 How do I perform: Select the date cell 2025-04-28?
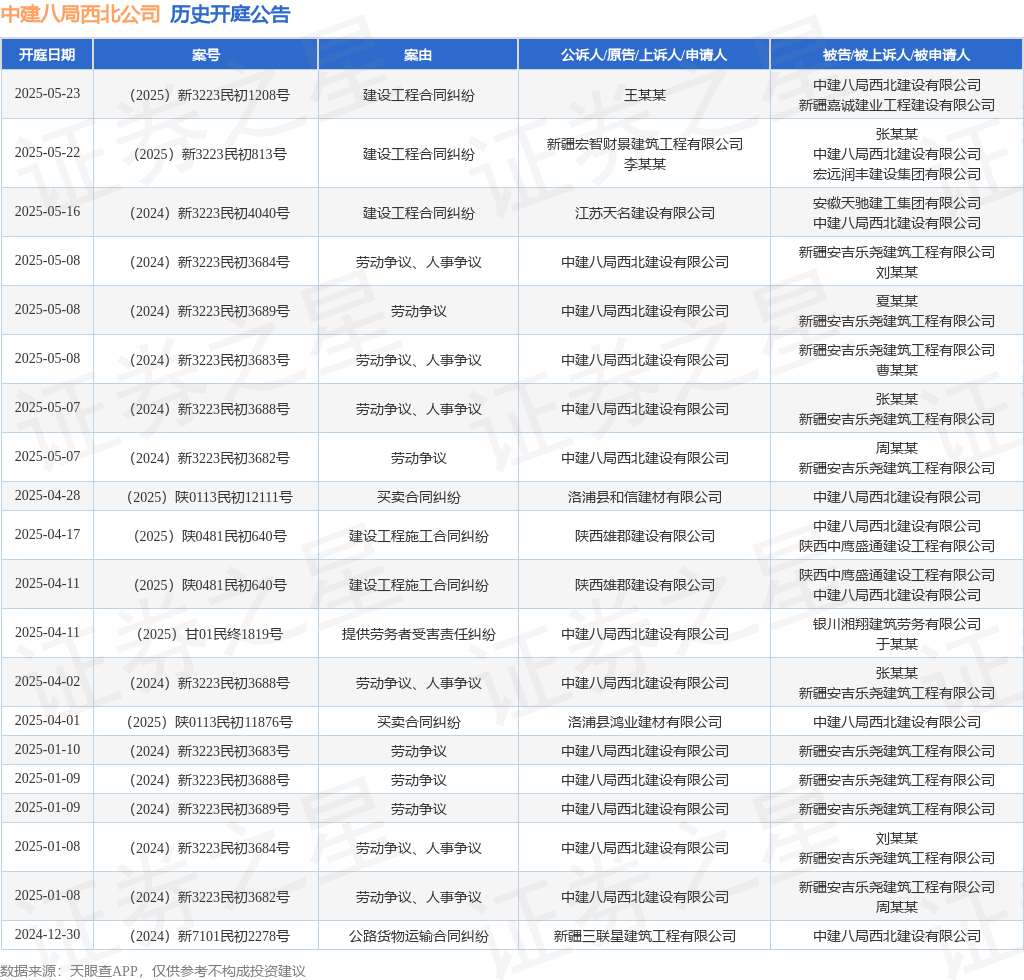(47, 496)
